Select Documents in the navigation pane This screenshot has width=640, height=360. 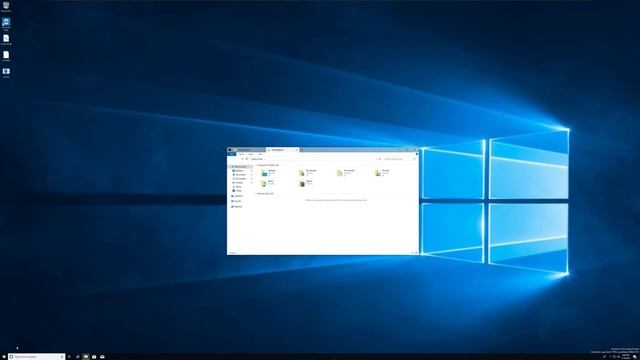click(x=241, y=179)
